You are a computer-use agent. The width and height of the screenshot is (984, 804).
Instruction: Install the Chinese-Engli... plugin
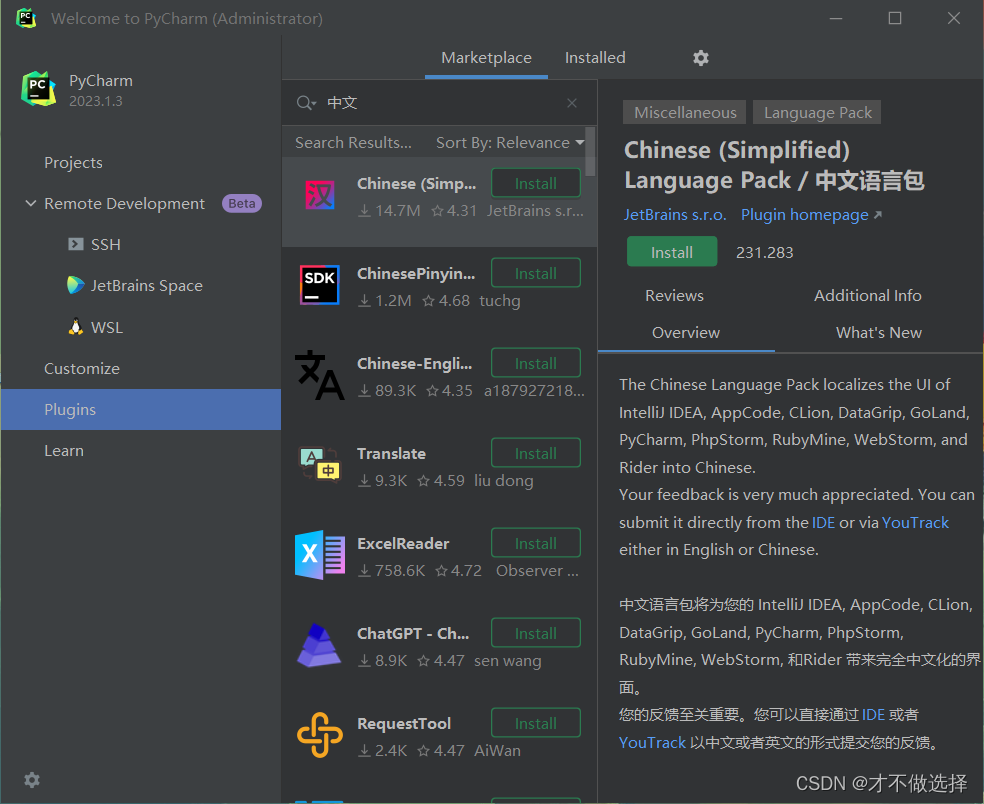tap(536, 363)
